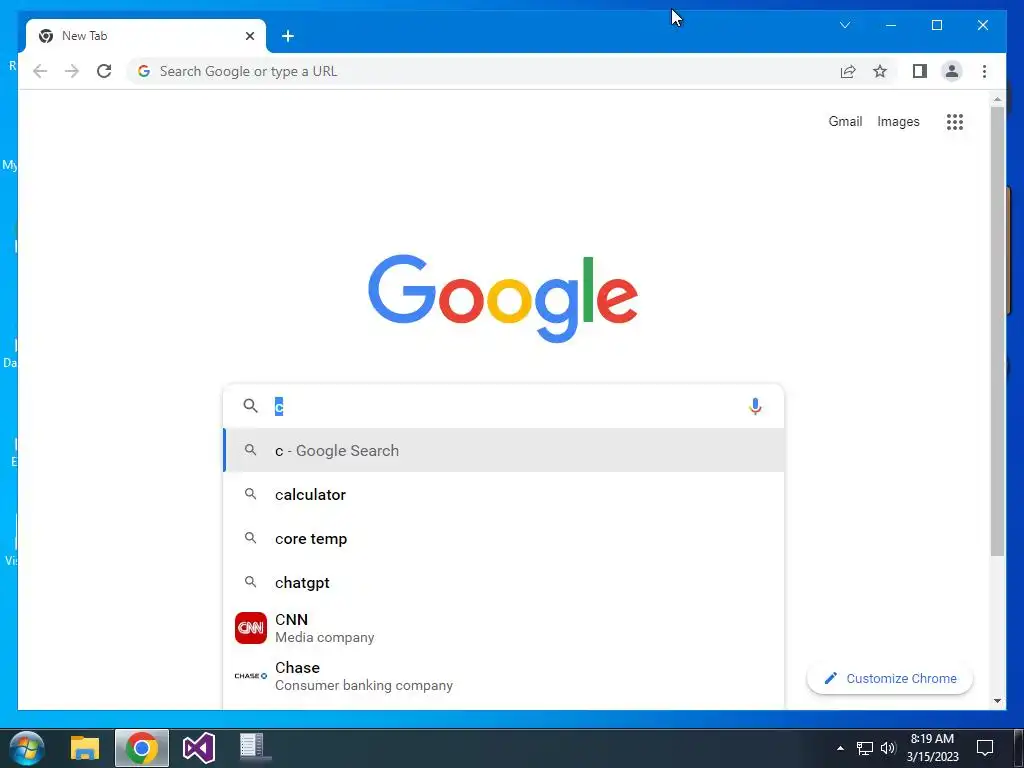Select the CNN Media company suggestion
This screenshot has width=1024, height=768.
click(x=503, y=628)
